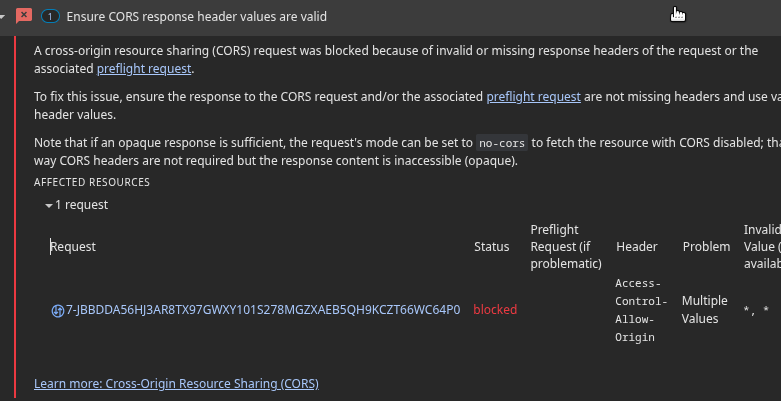Image resolution: width=781 pixels, height=401 pixels.
Task: Click the issue count badge showing 1
Action: pos(49,17)
